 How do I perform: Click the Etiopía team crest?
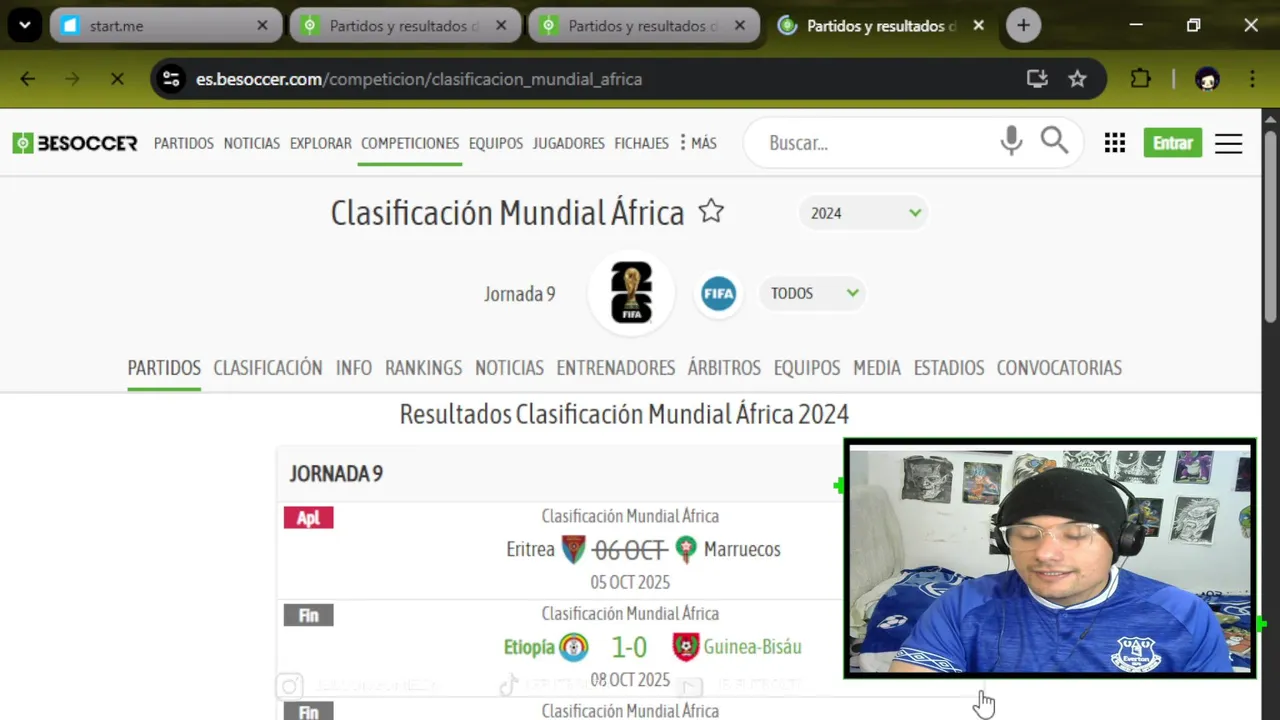click(x=573, y=647)
